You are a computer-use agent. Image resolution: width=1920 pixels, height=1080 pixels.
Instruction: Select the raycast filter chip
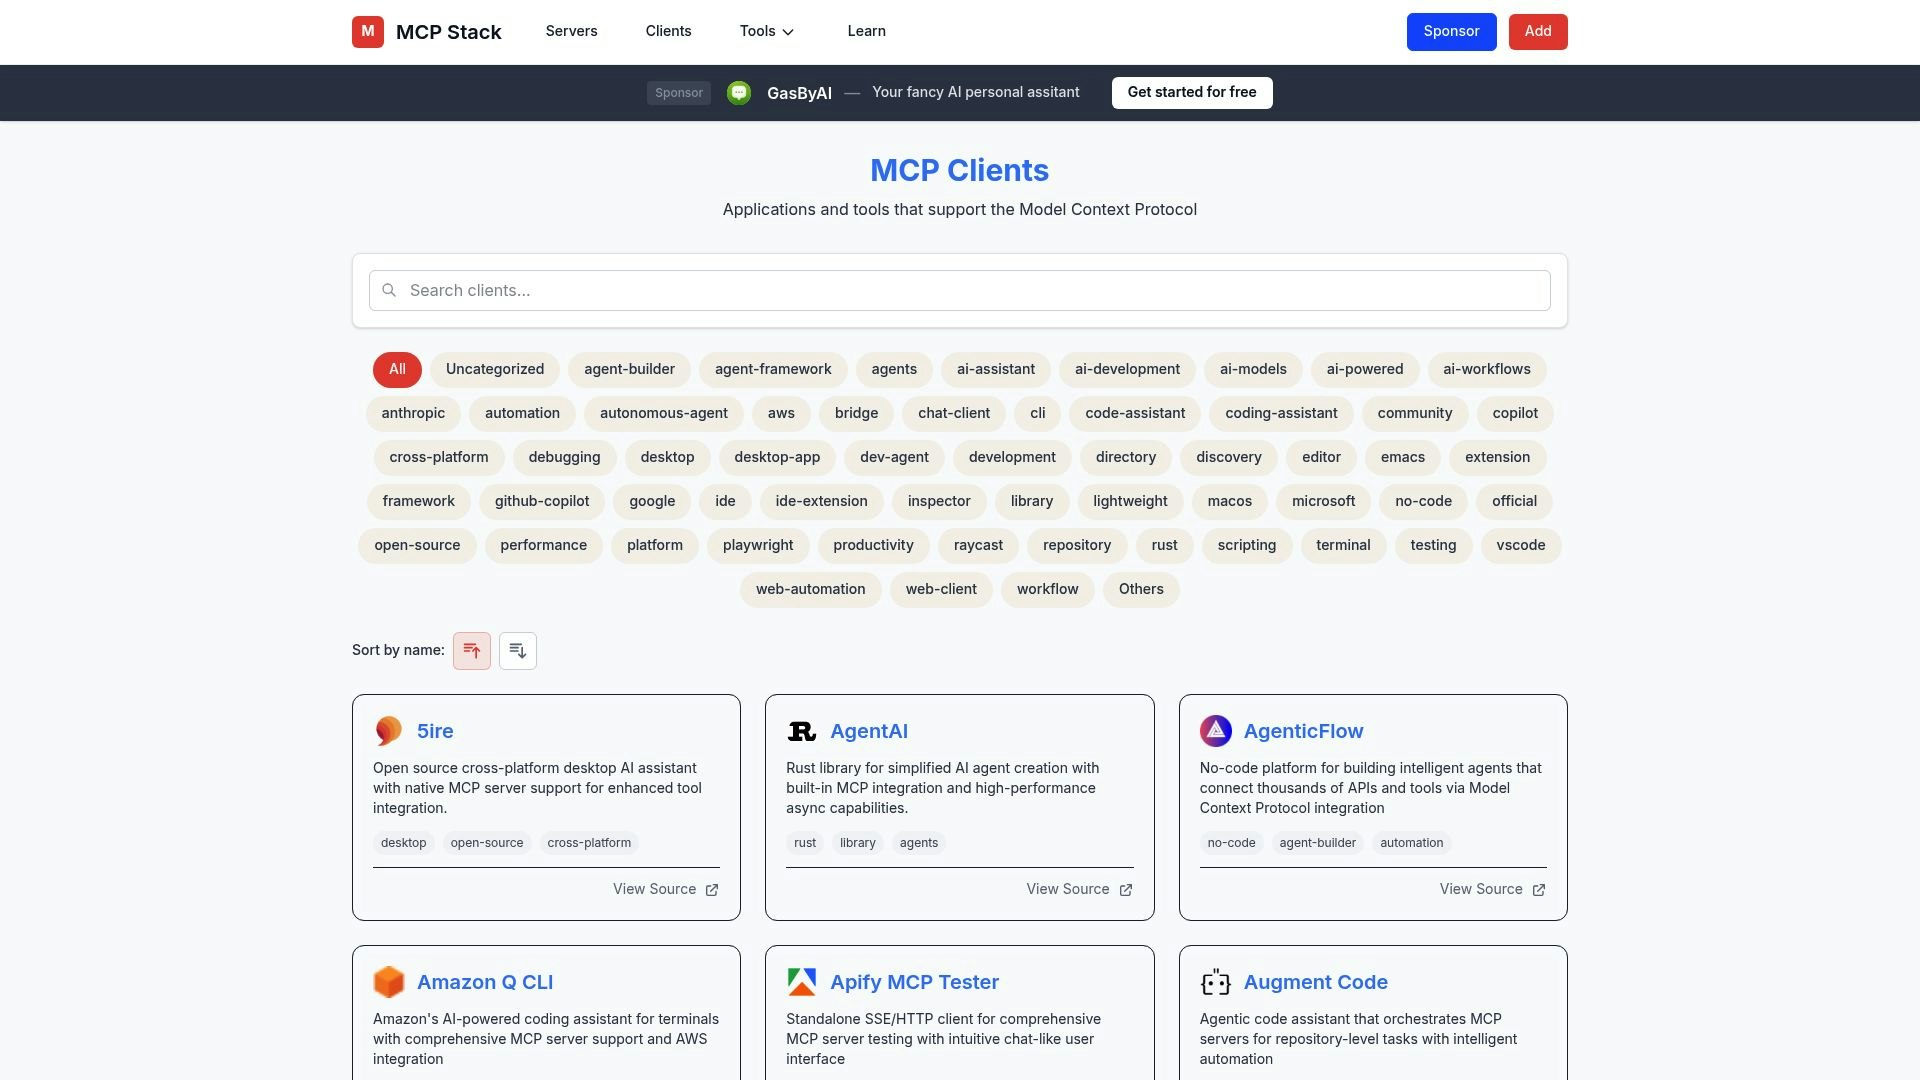978,546
